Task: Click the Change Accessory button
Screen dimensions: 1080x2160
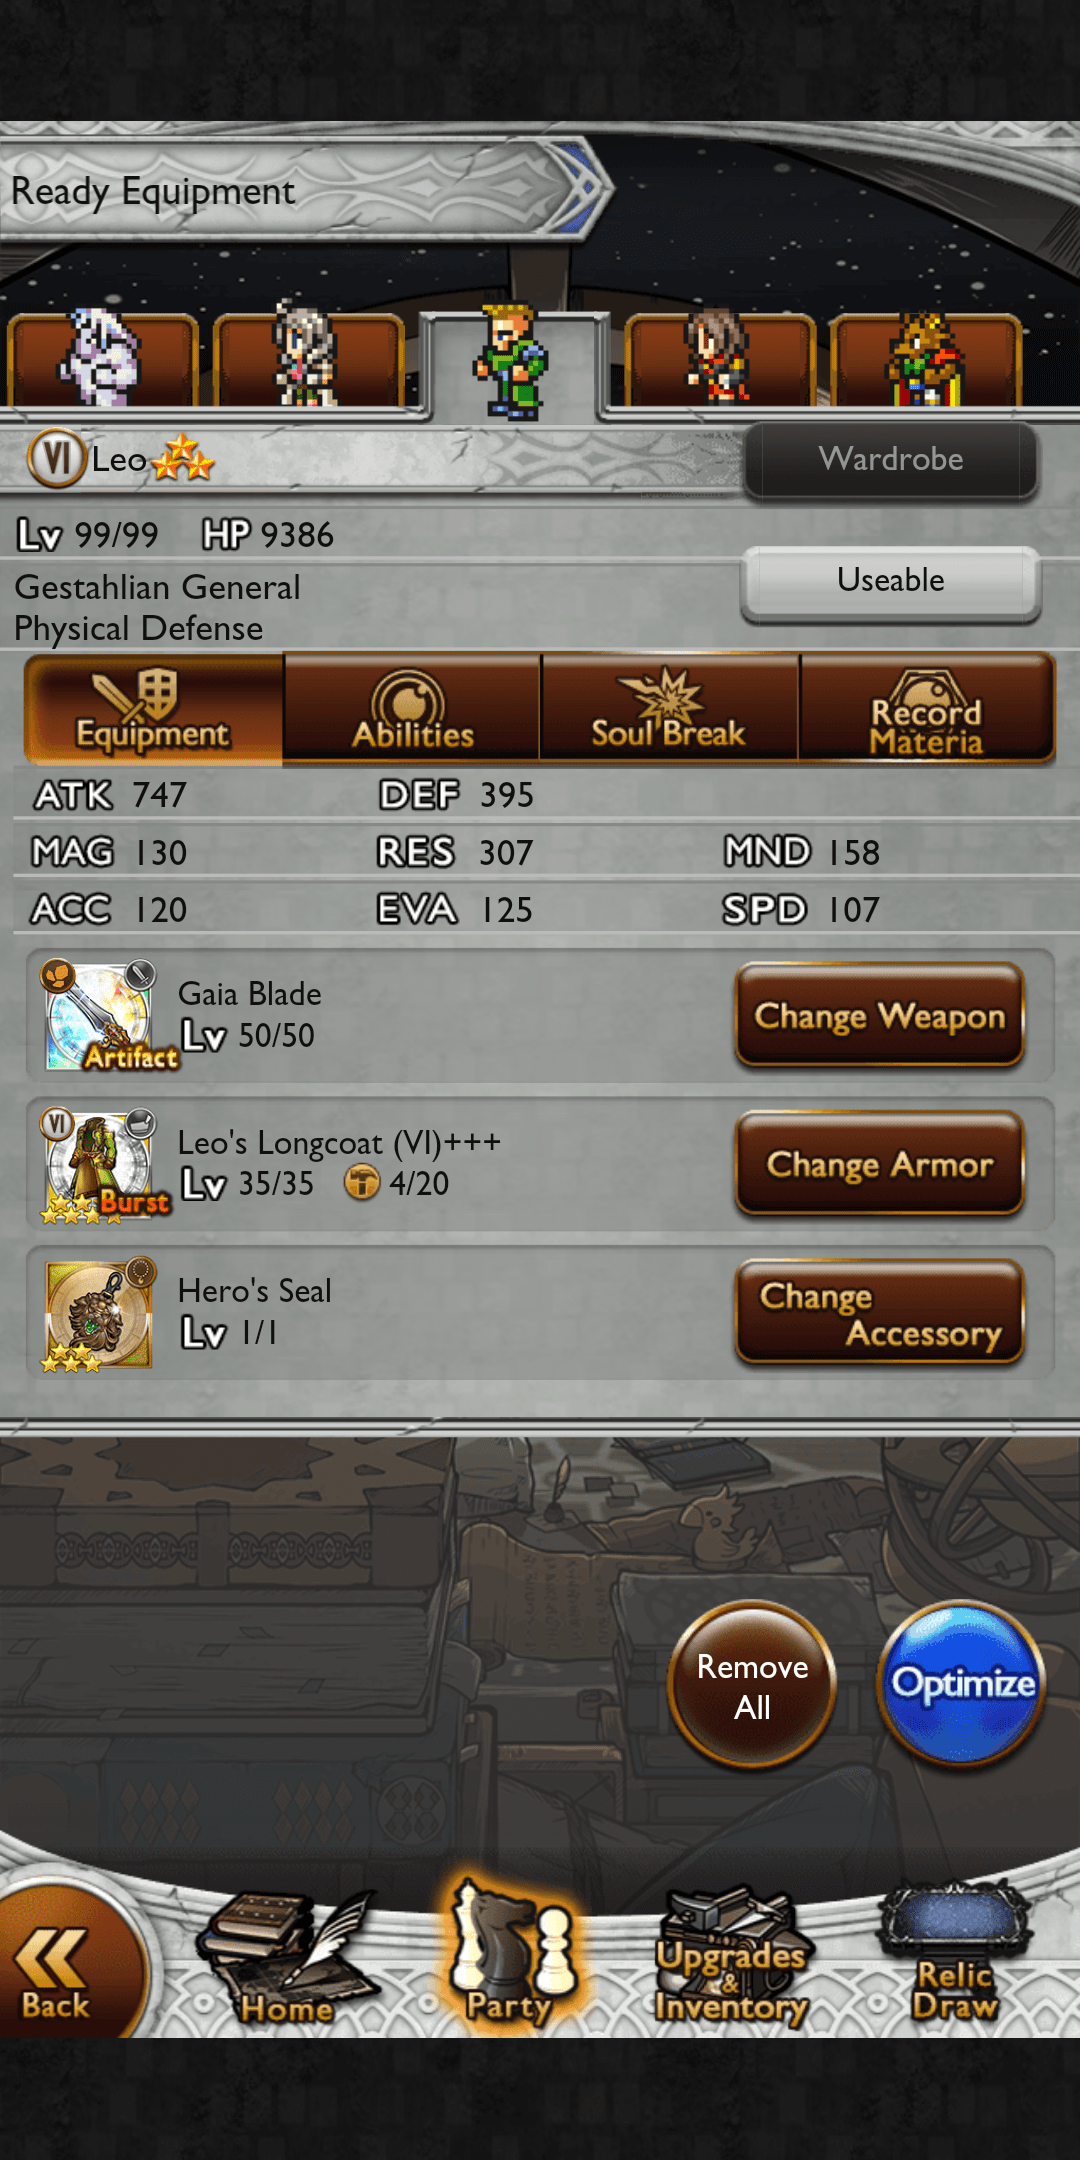Action: click(x=880, y=1312)
